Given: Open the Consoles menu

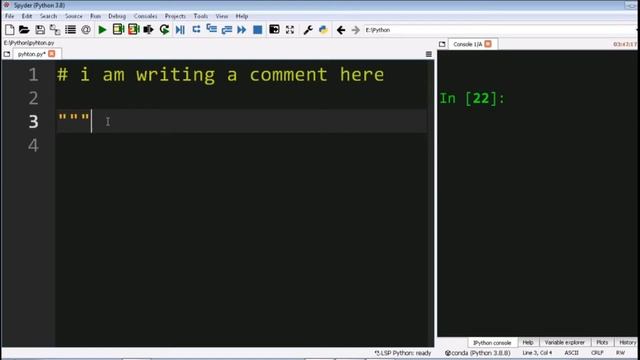Looking at the screenshot, I should [x=145, y=16].
